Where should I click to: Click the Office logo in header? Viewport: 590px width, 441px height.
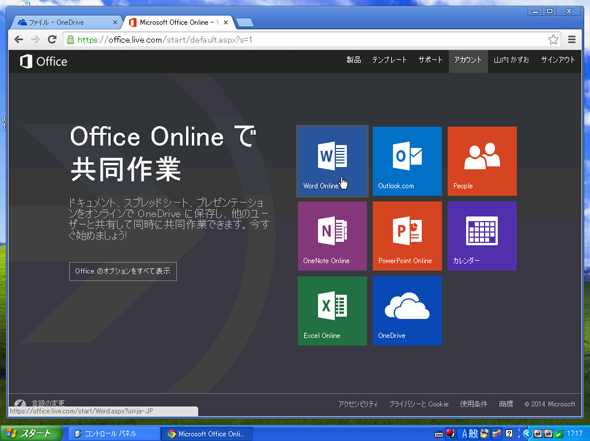[x=43, y=61]
